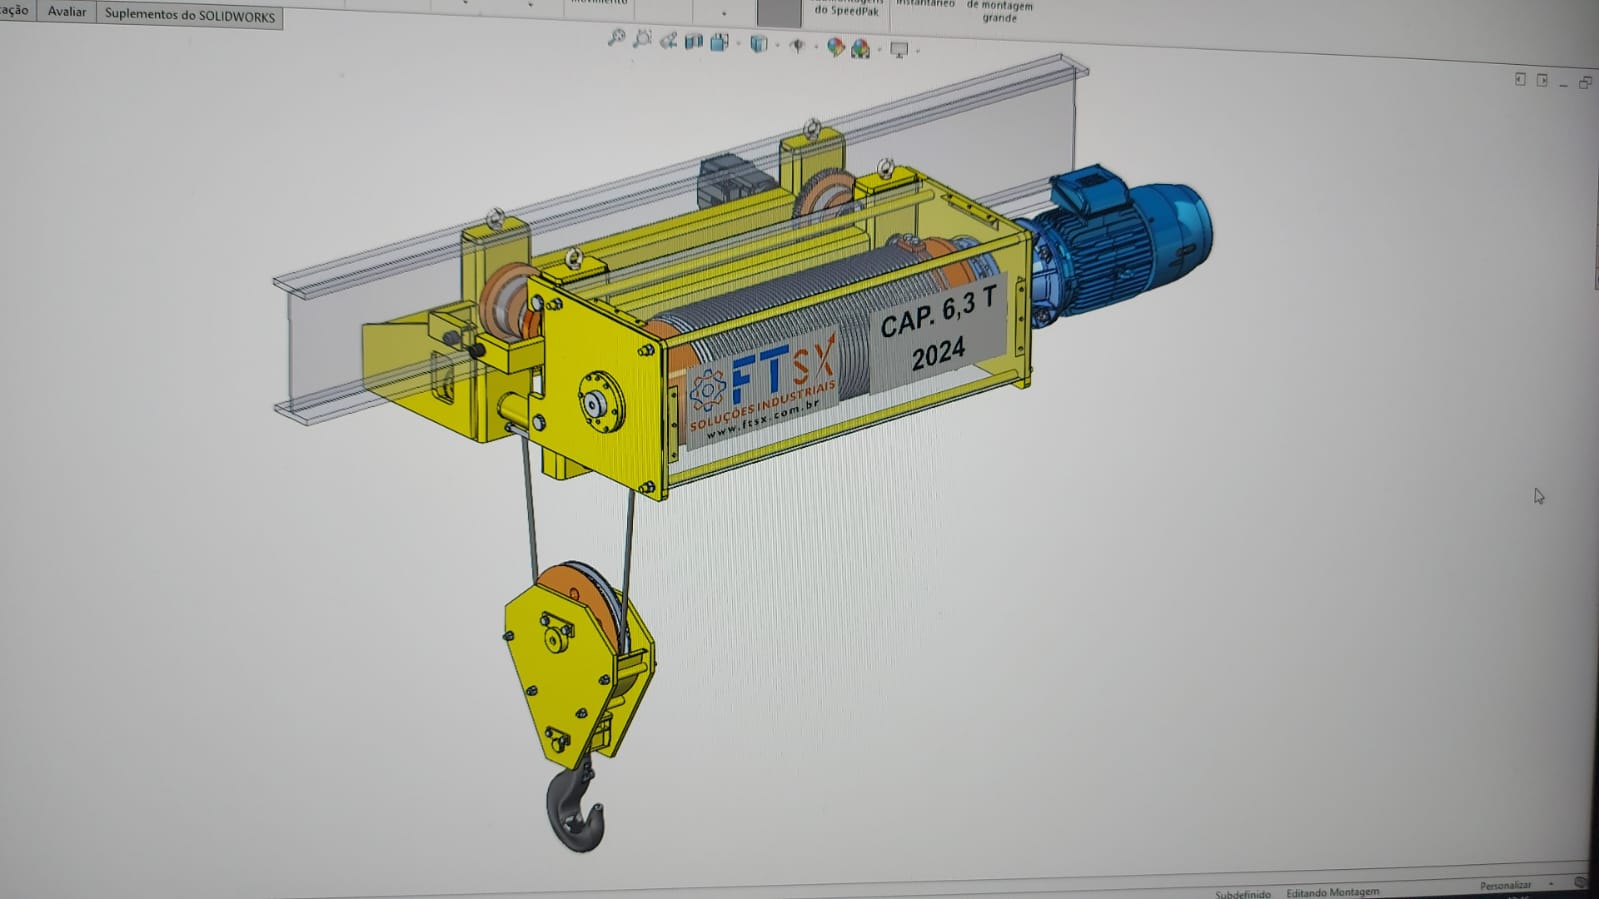The width and height of the screenshot is (1599, 899).
Task: Click the 'de montagem grande' ribbon button
Action: (x=999, y=11)
